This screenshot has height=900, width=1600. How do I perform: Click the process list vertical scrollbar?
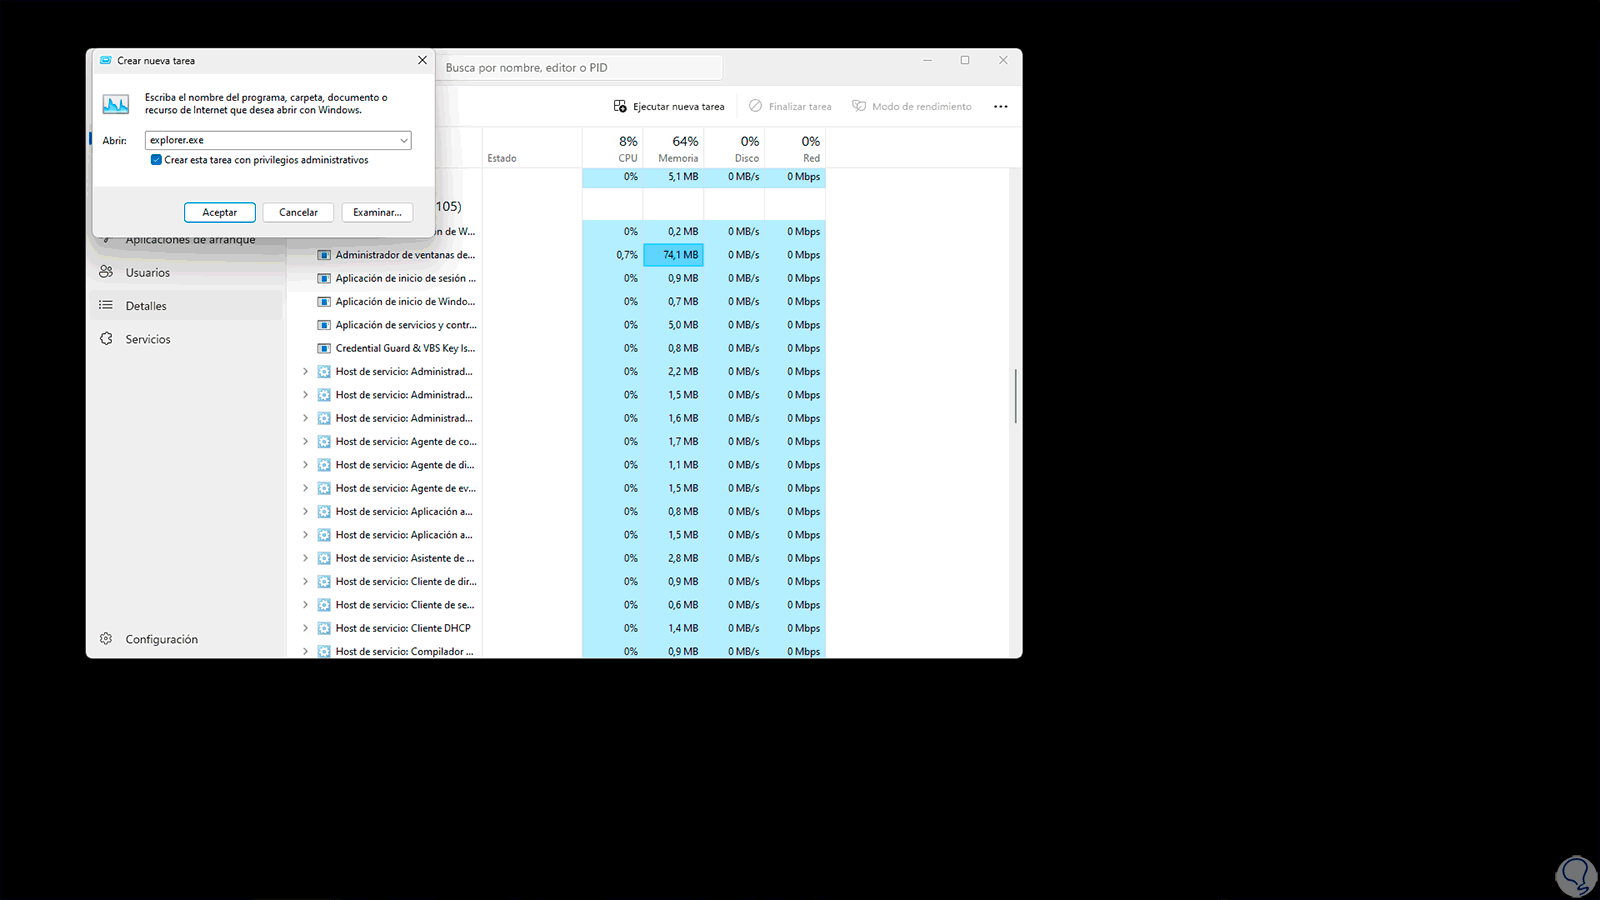click(x=1015, y=396)
